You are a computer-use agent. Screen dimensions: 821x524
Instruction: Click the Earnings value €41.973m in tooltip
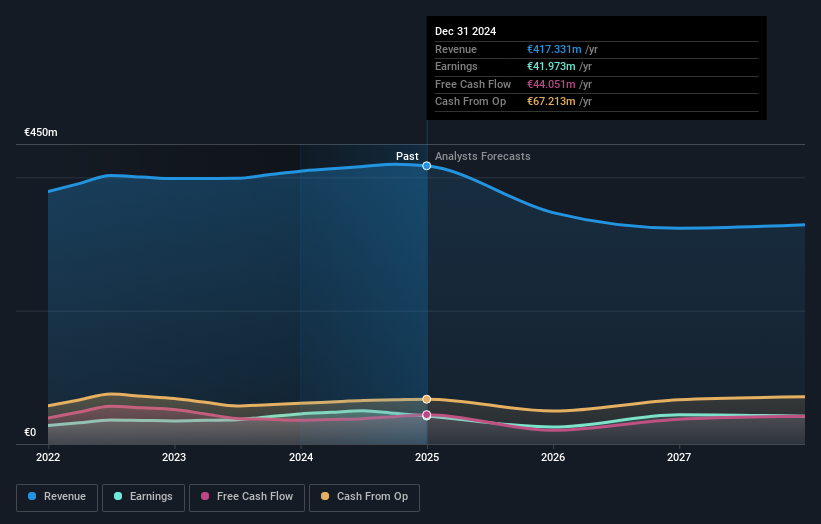551,66
